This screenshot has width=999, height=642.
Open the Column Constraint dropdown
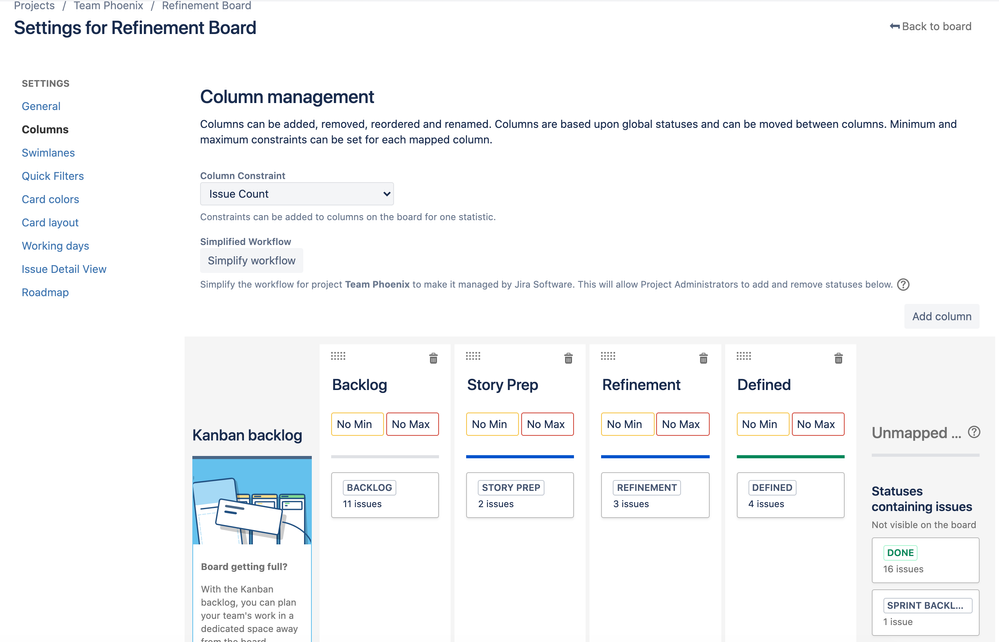(297, 194)
